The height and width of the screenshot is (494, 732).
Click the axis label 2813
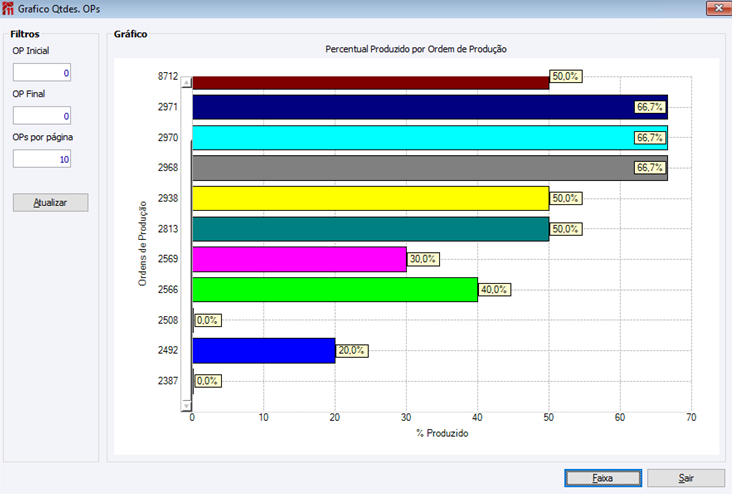(x=168, y=229)
